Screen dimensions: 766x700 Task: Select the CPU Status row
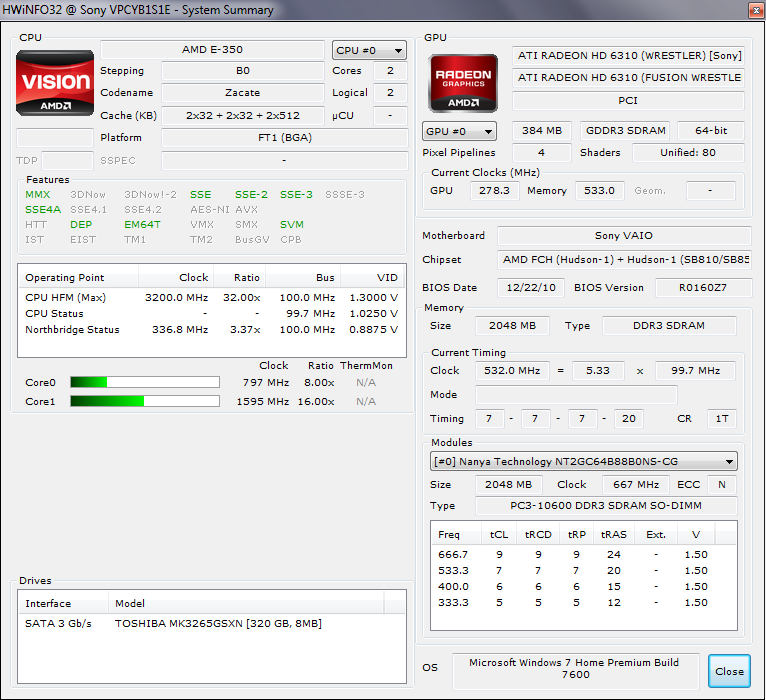click(212, 314)
